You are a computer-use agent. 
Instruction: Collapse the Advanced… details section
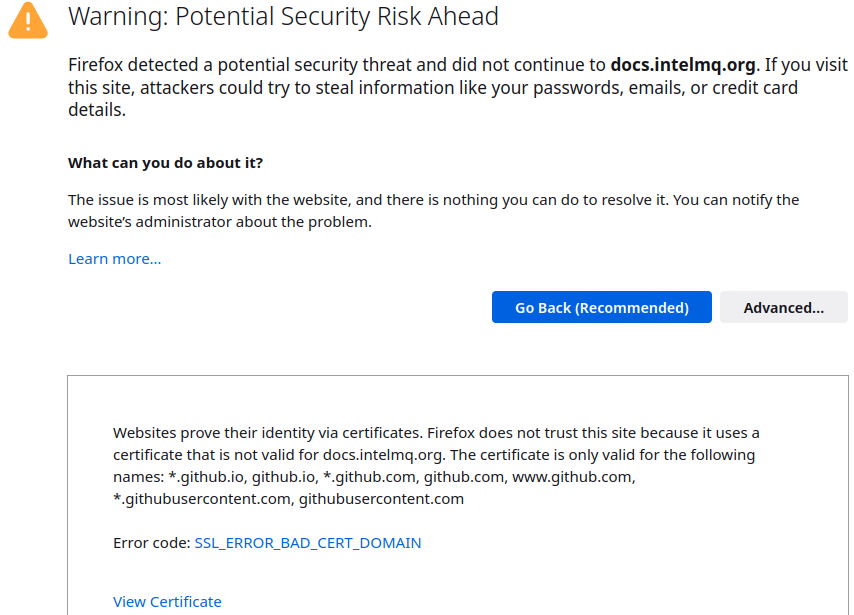pyautogui.click(x=783, y=308)
